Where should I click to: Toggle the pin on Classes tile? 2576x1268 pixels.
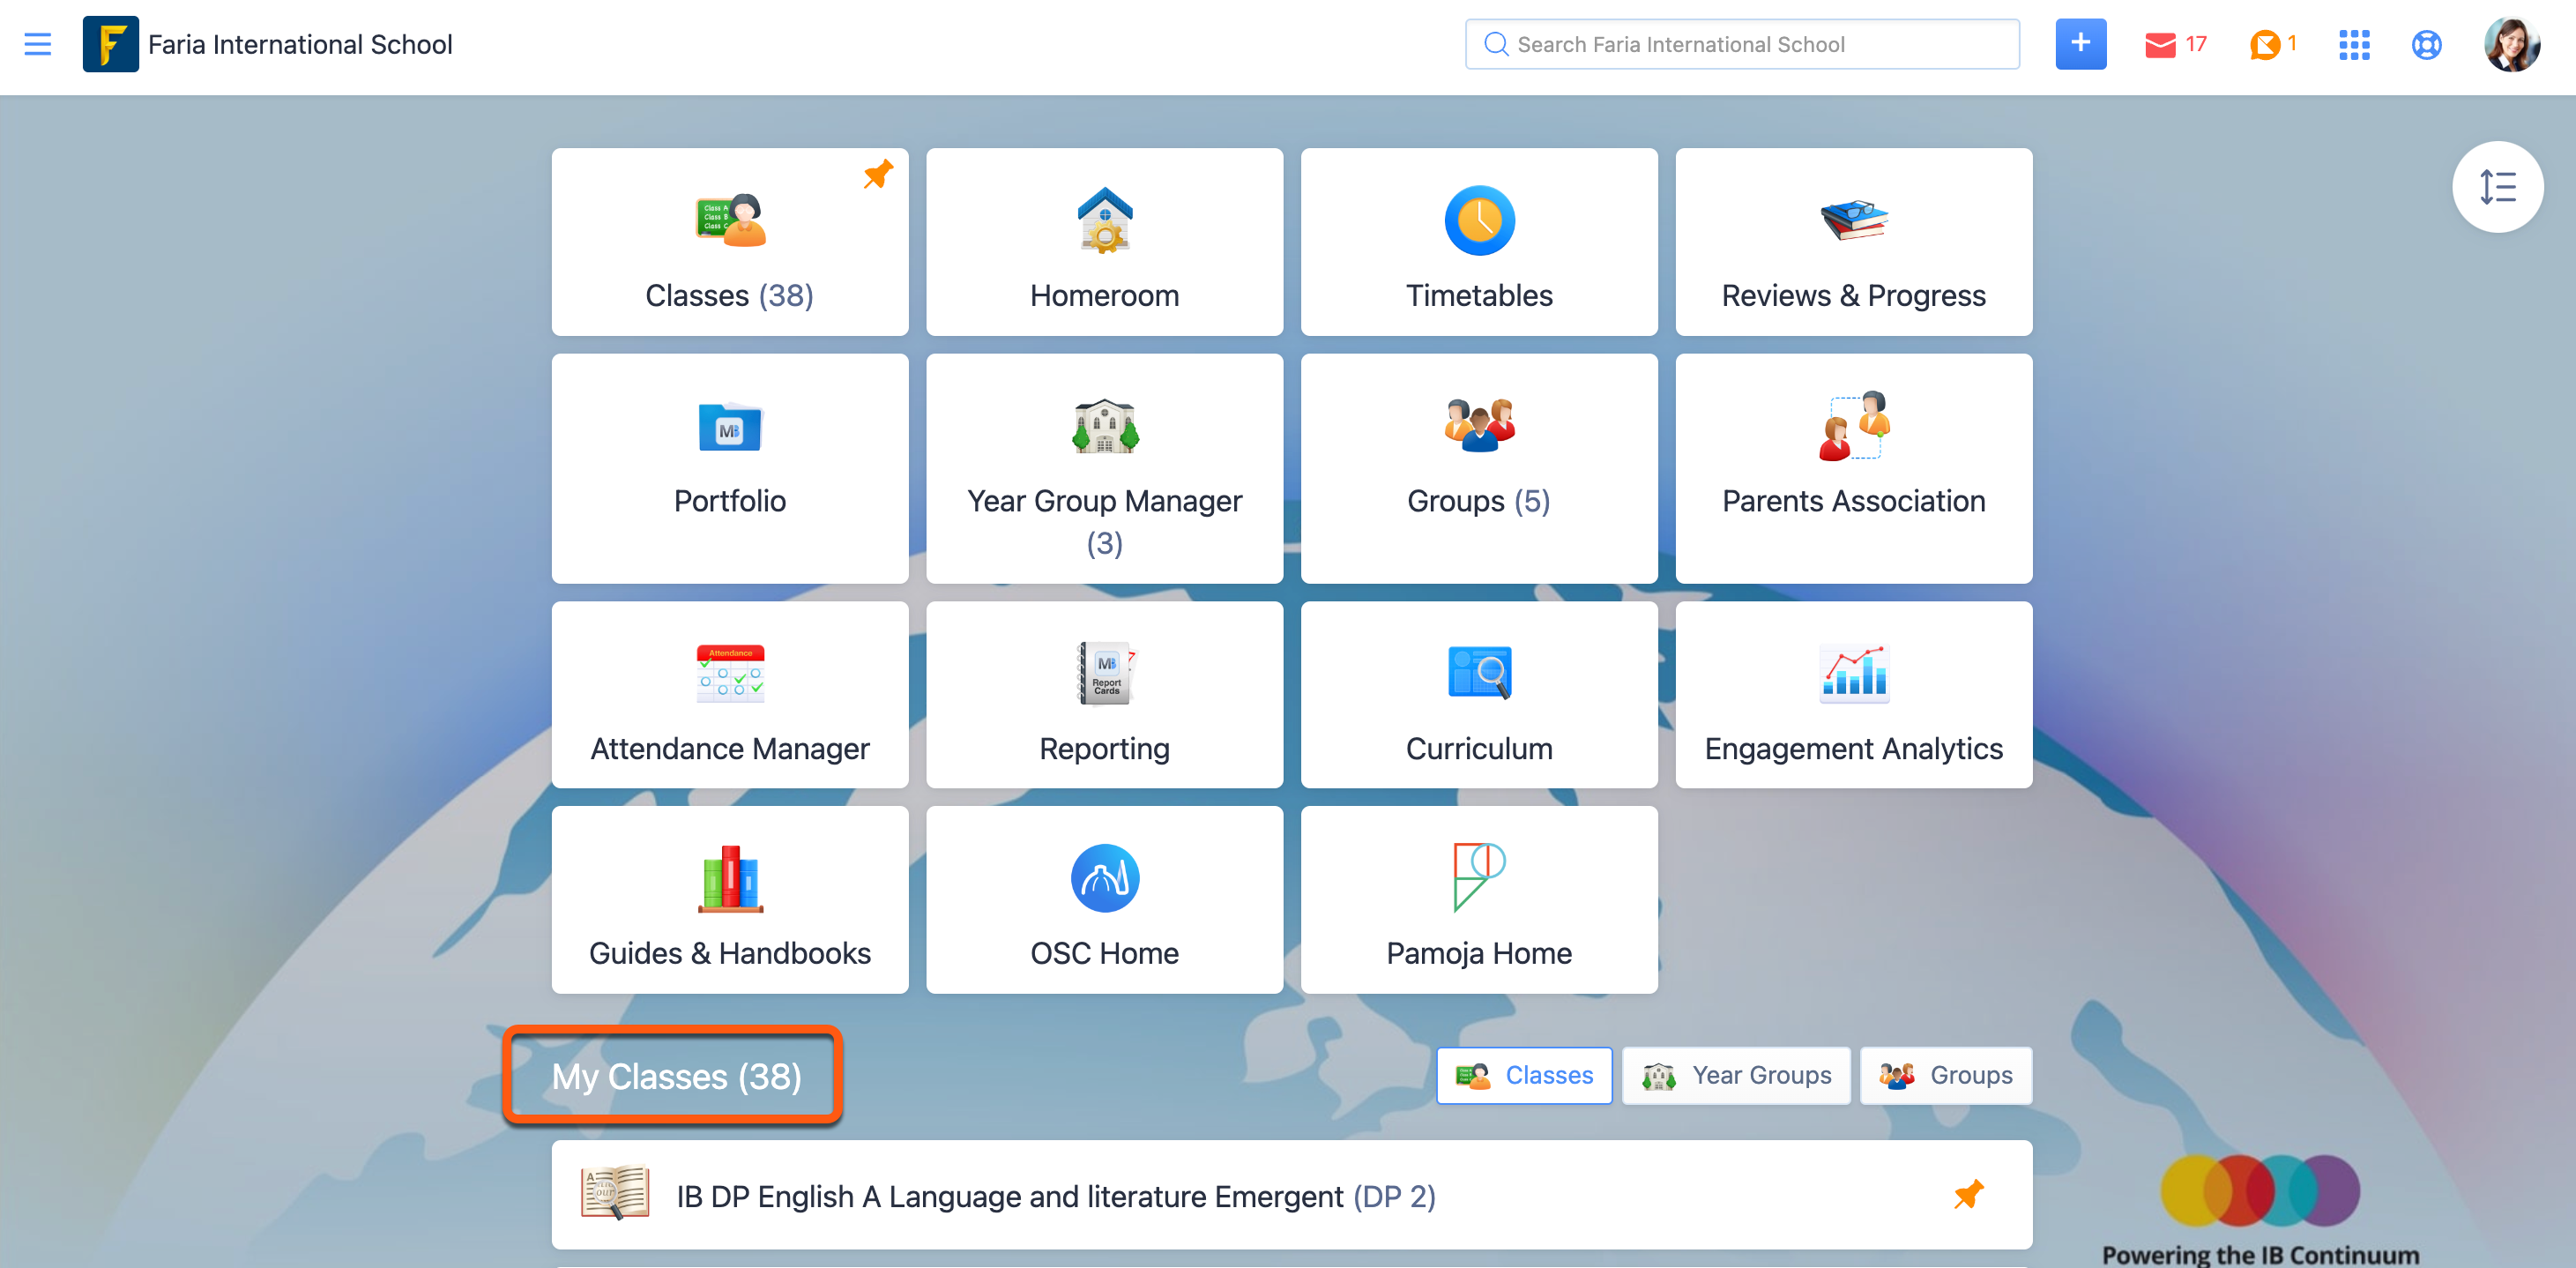tap(877, 175)
